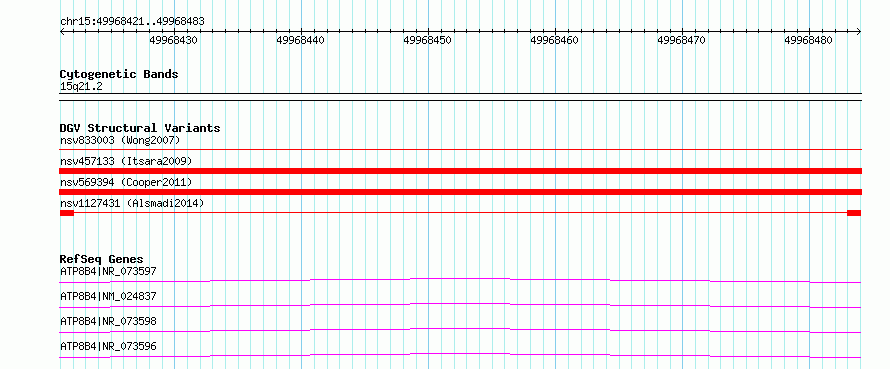Click the left red block of nsv1127431
The width and height of the screenshot is (890, 369).
point(67,213)
